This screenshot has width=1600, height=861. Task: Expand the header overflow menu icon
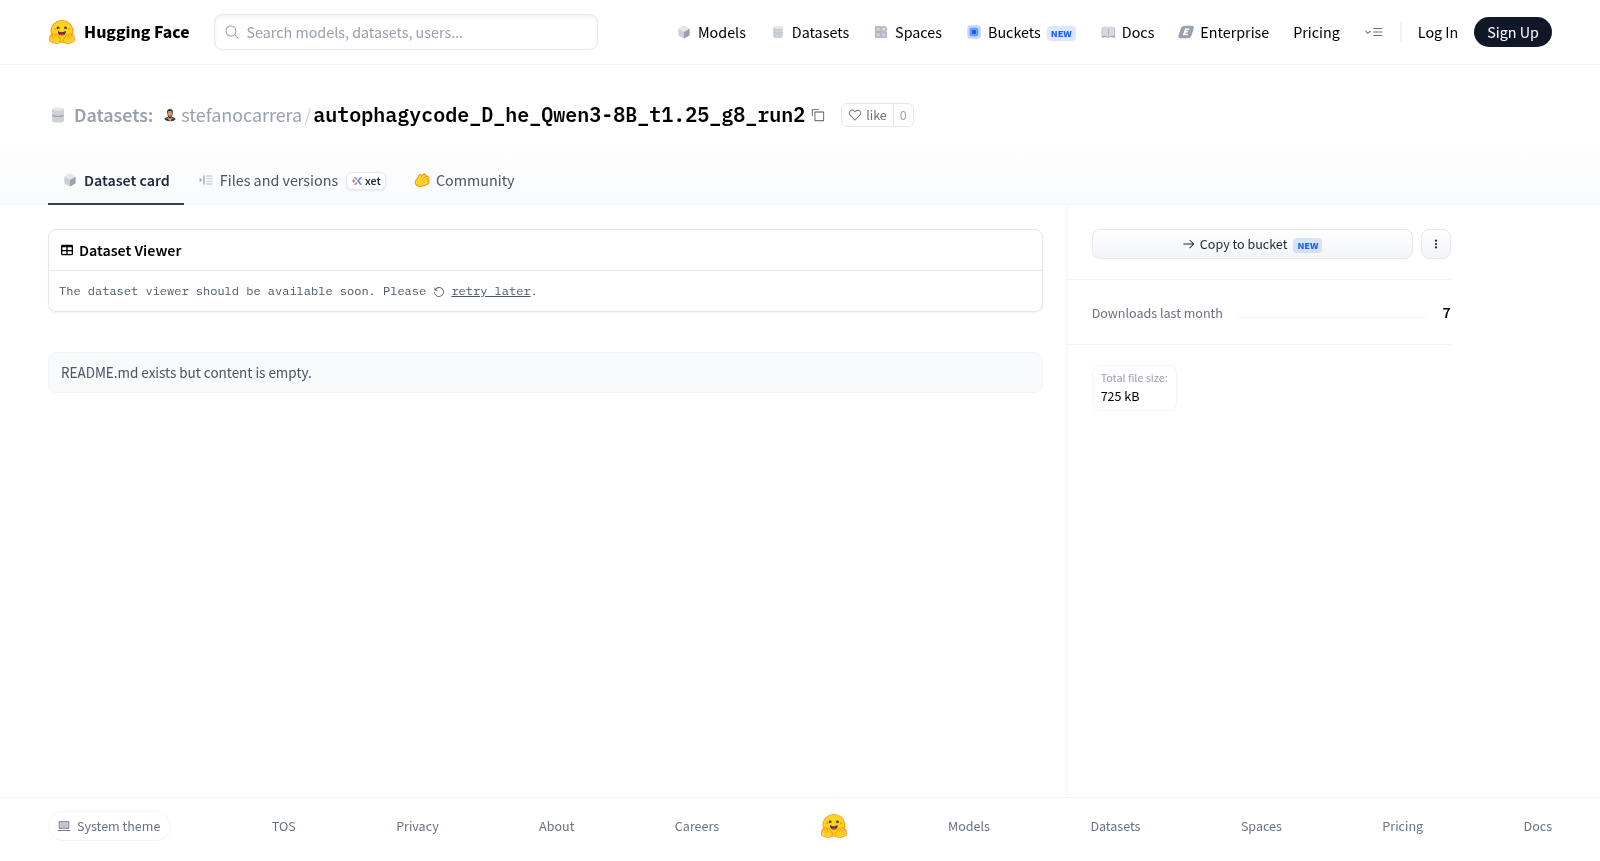(1374, 32)
